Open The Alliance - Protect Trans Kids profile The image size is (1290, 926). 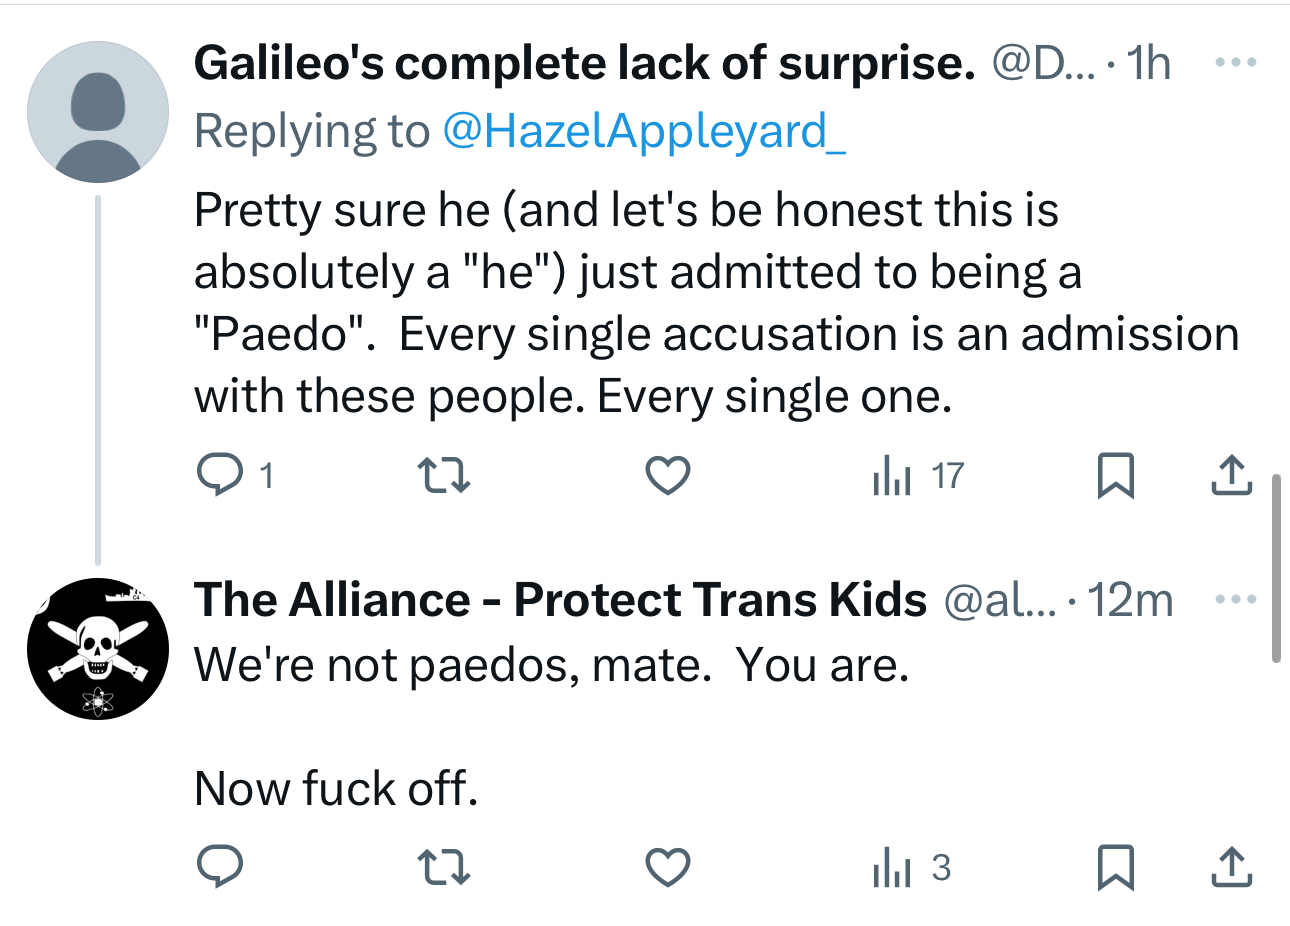[560, 600]
